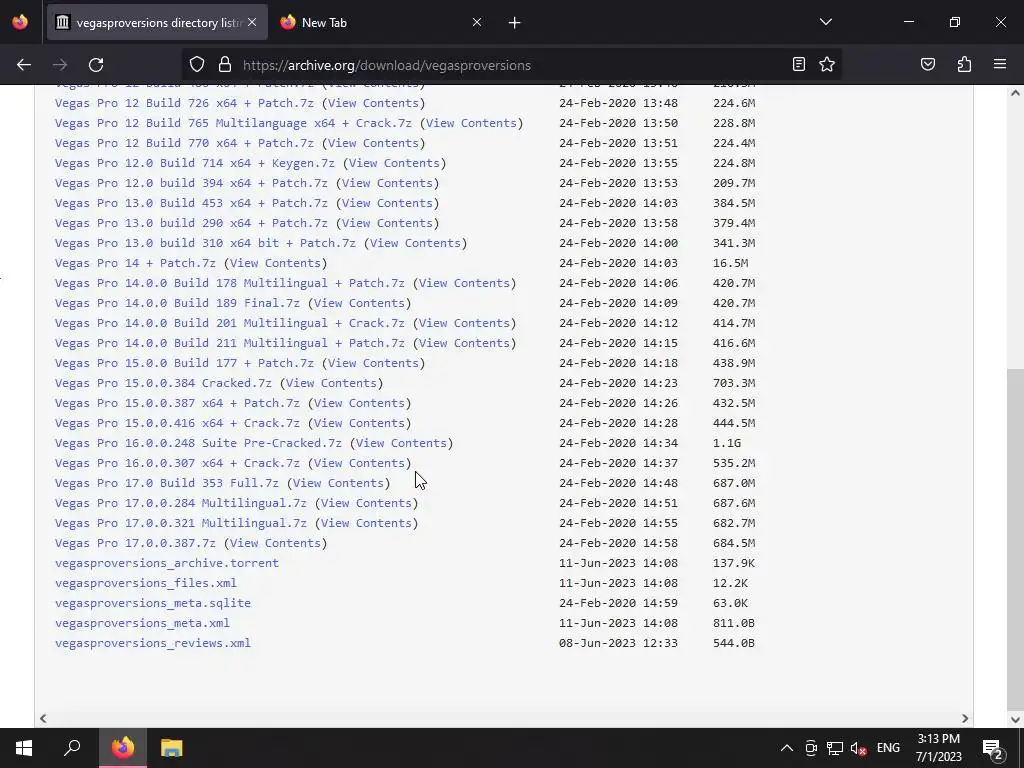Switch to the New Tab tab

coord(381,22)
